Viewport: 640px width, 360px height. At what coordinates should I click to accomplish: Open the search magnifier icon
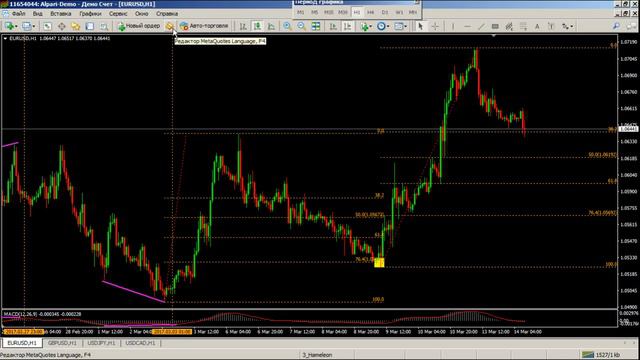616,26
